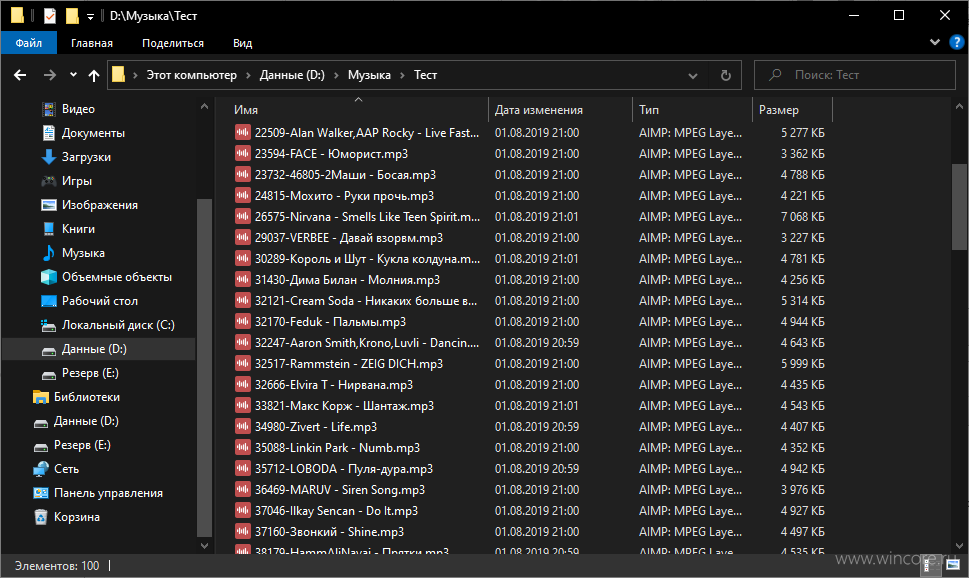
Task: Open Customize Quick Access Toolbar dropdown
Action: point(90,17)
